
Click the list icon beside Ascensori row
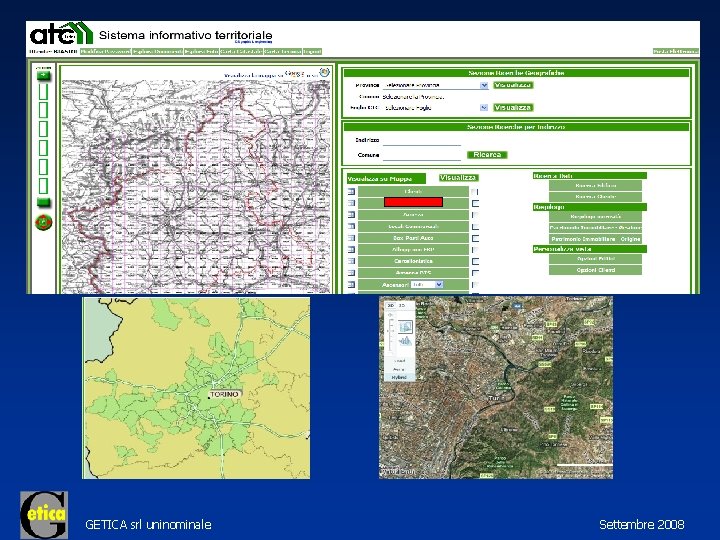351,285
